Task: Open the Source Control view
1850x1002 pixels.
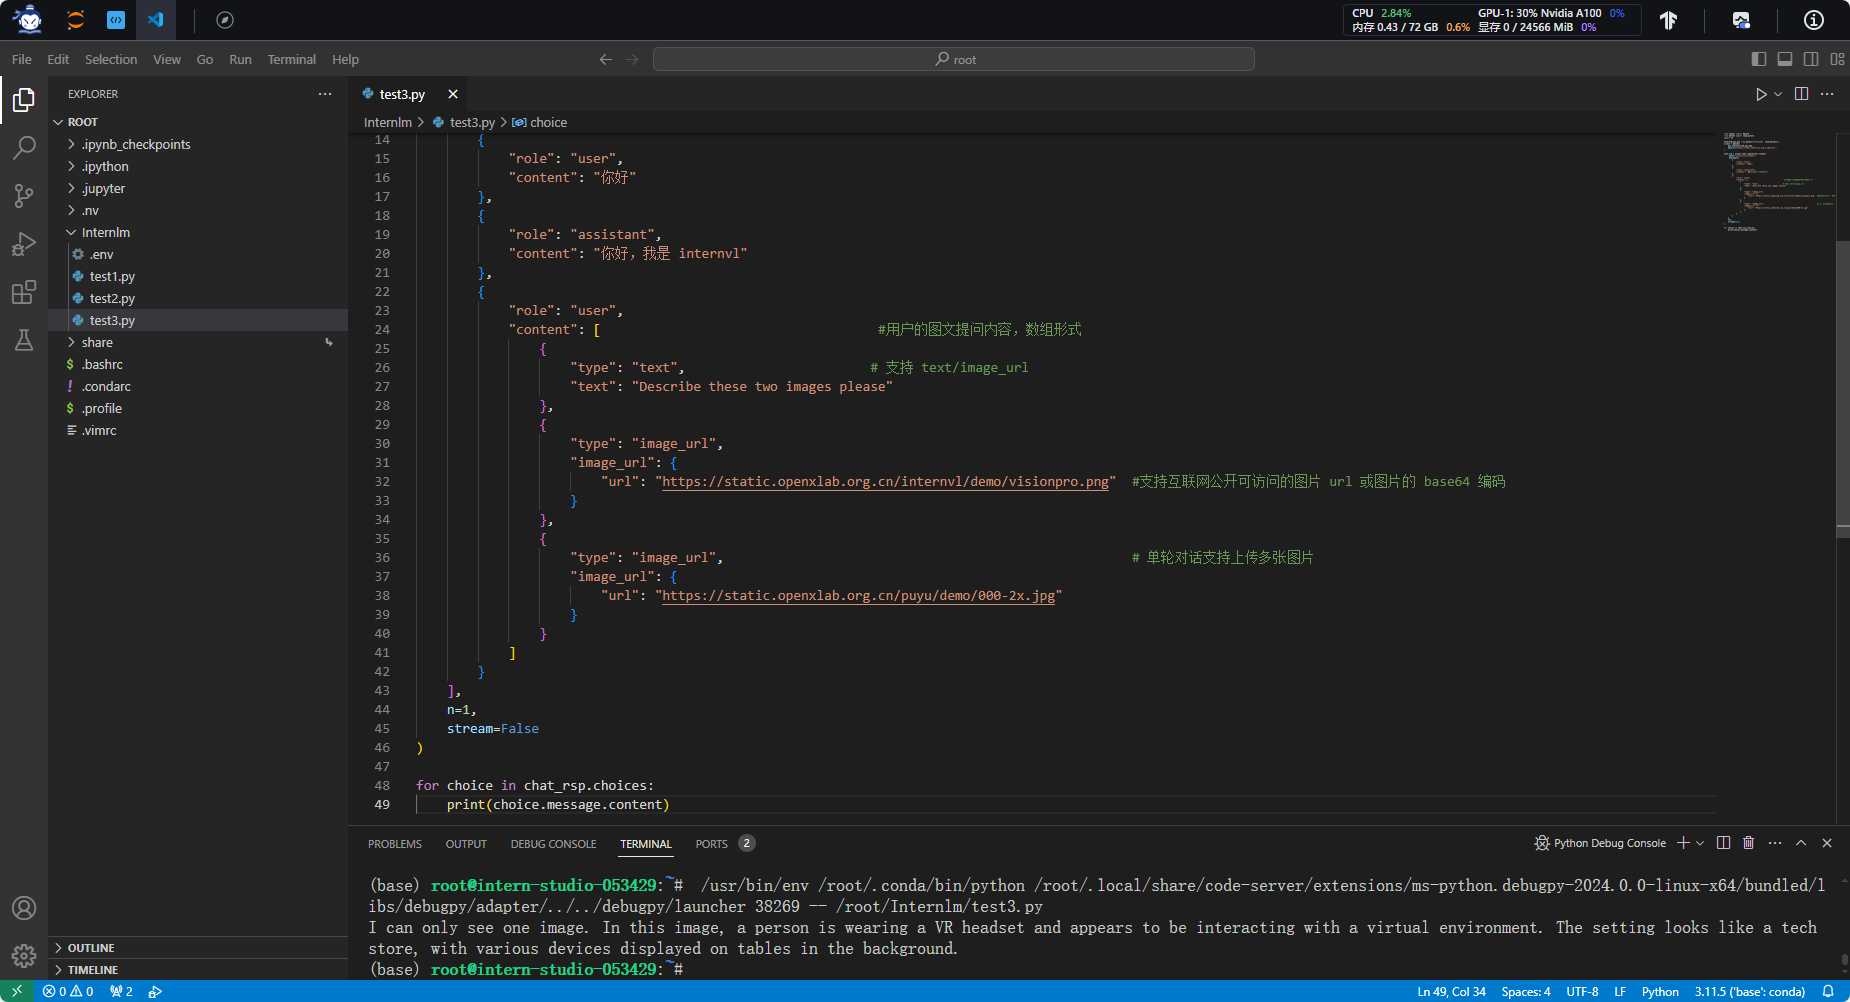Action: [x=24, y=196]
